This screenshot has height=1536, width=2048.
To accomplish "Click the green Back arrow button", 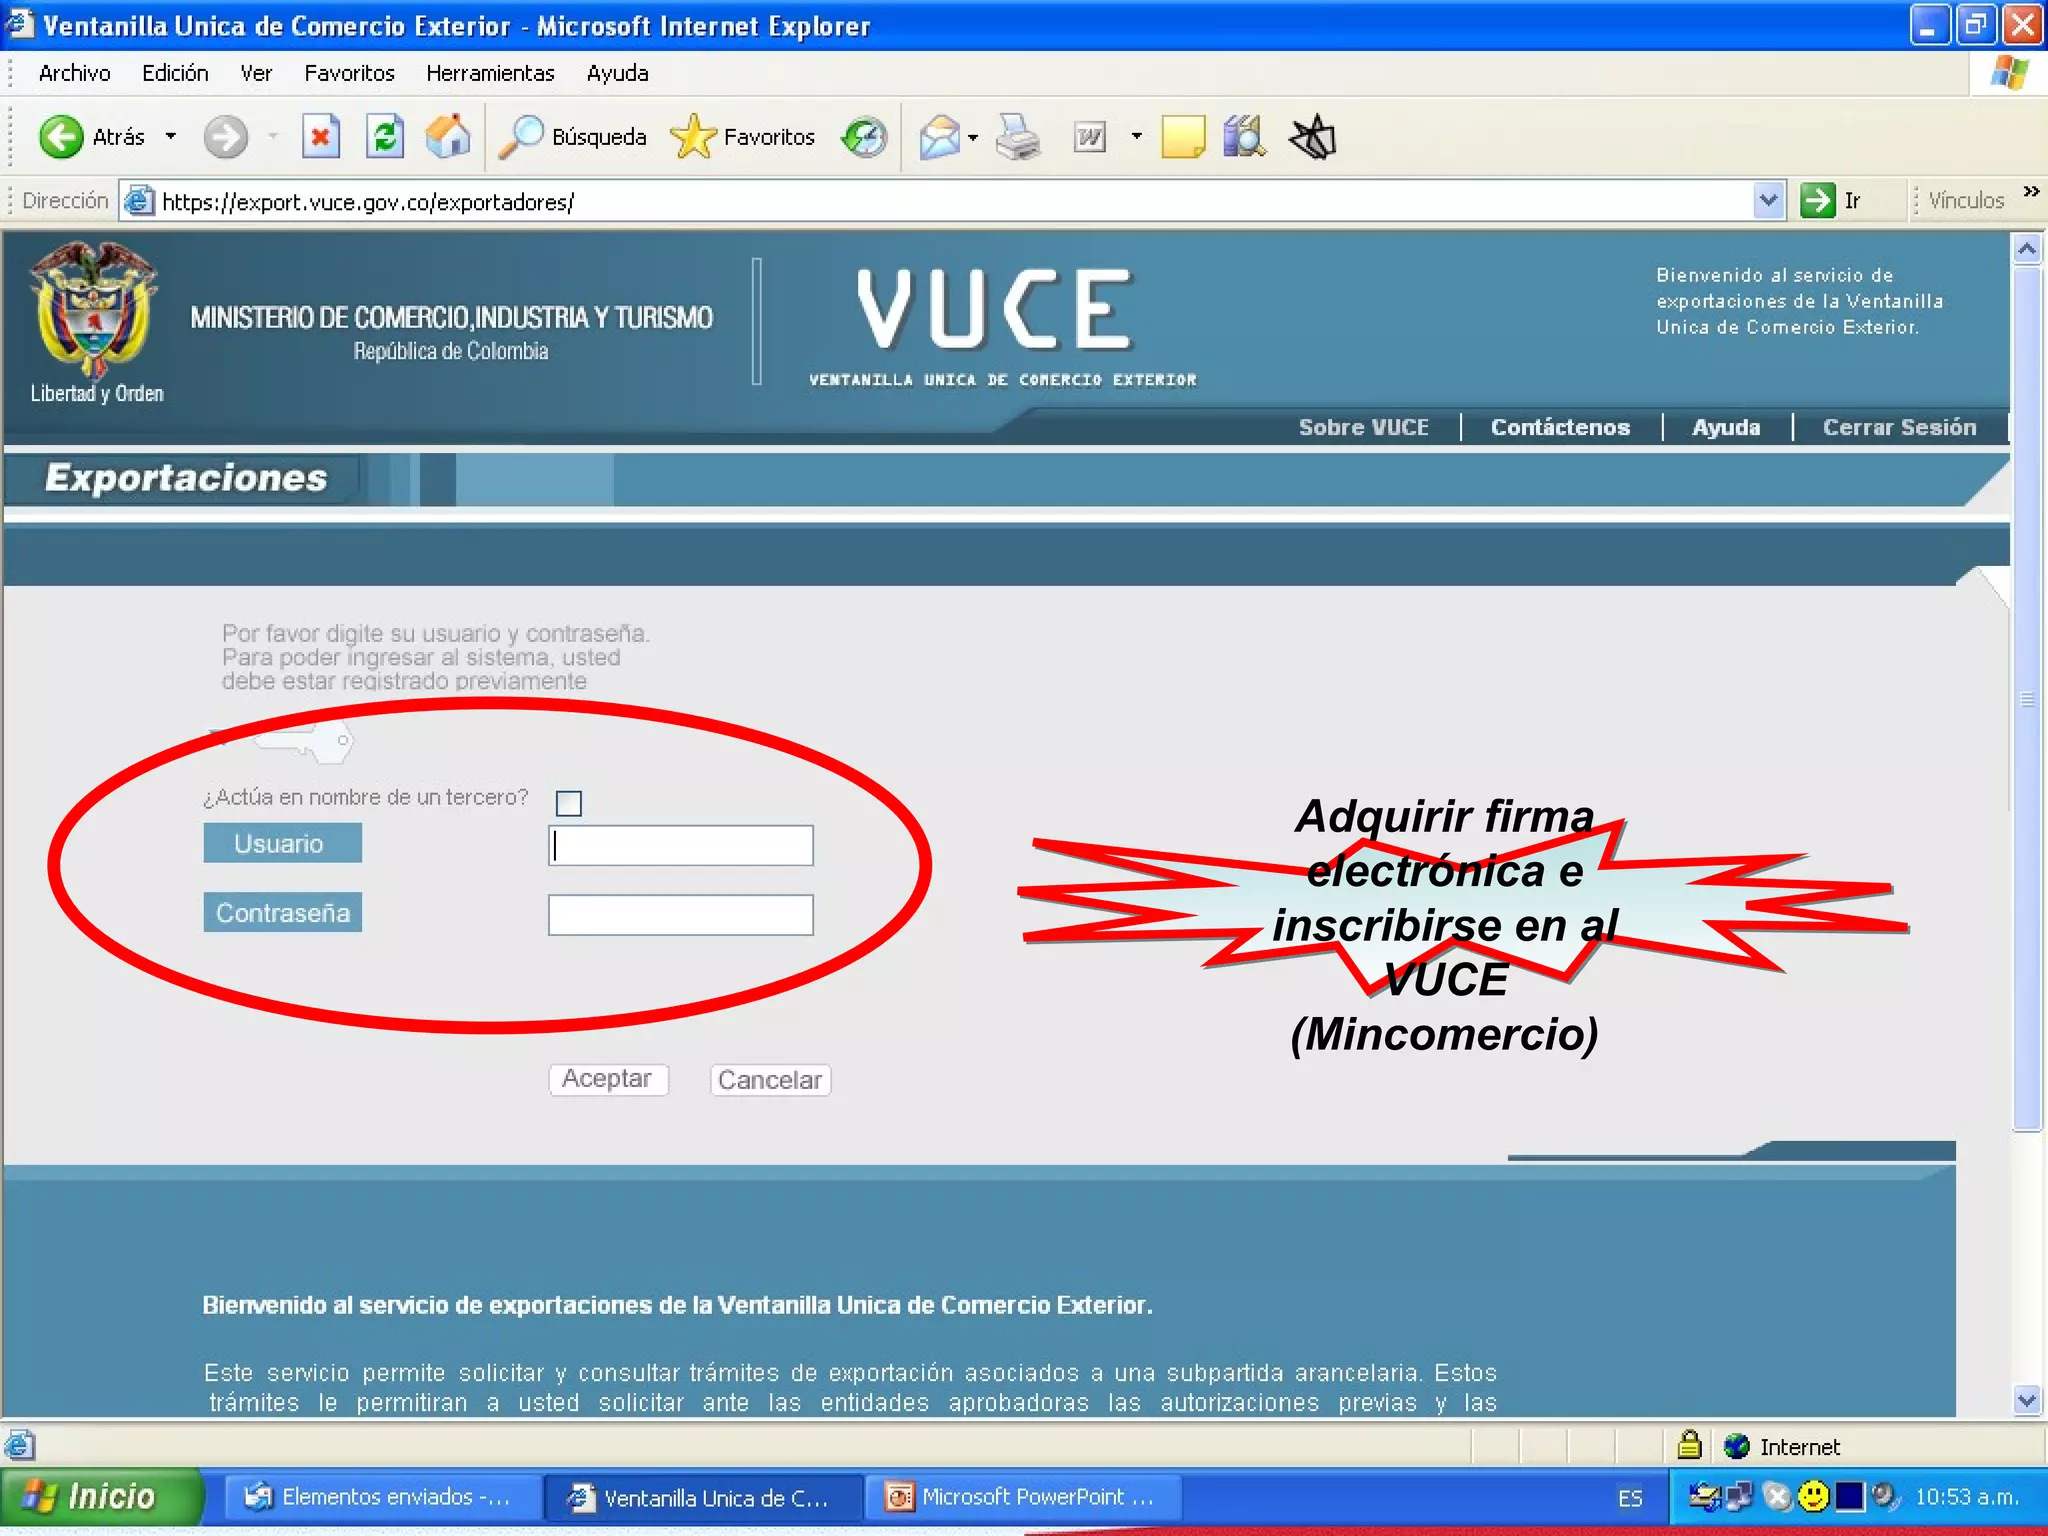I will tap(62, 137).
